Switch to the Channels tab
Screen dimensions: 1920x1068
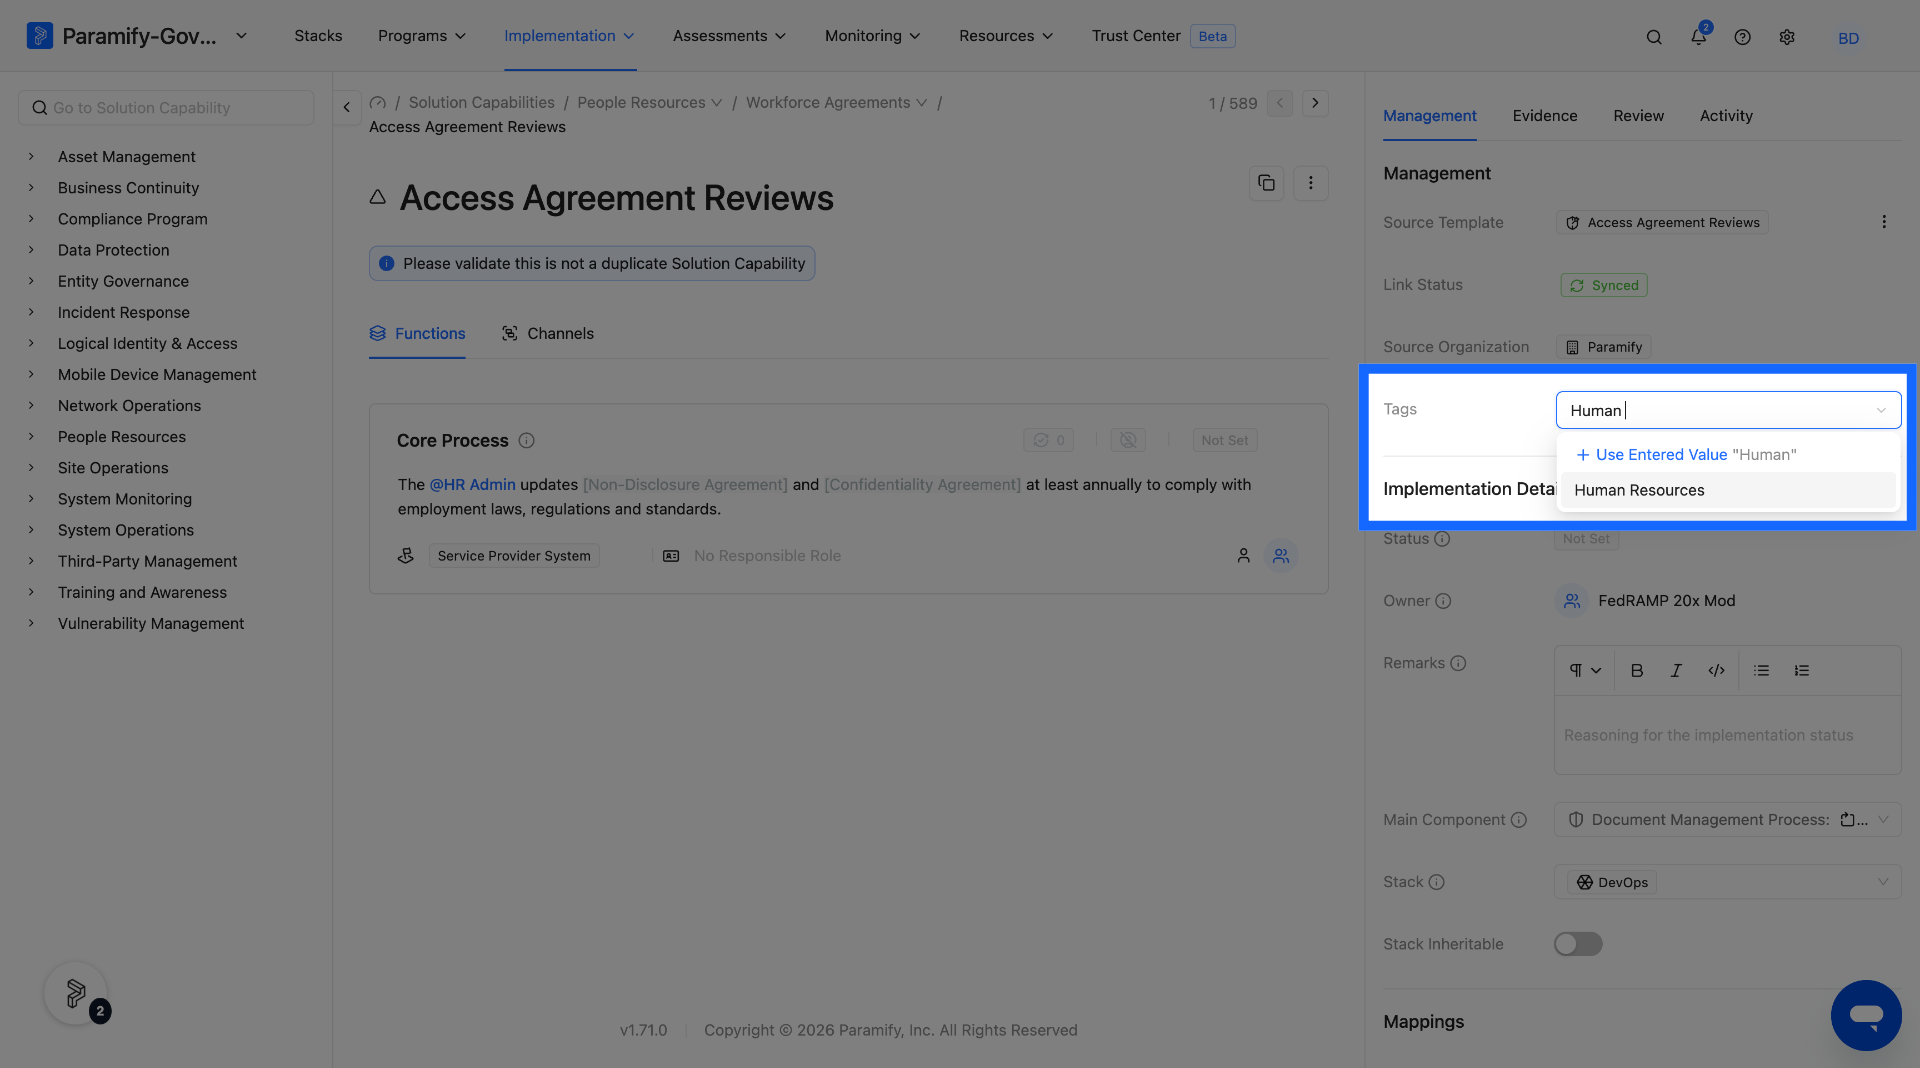[547, 334]
